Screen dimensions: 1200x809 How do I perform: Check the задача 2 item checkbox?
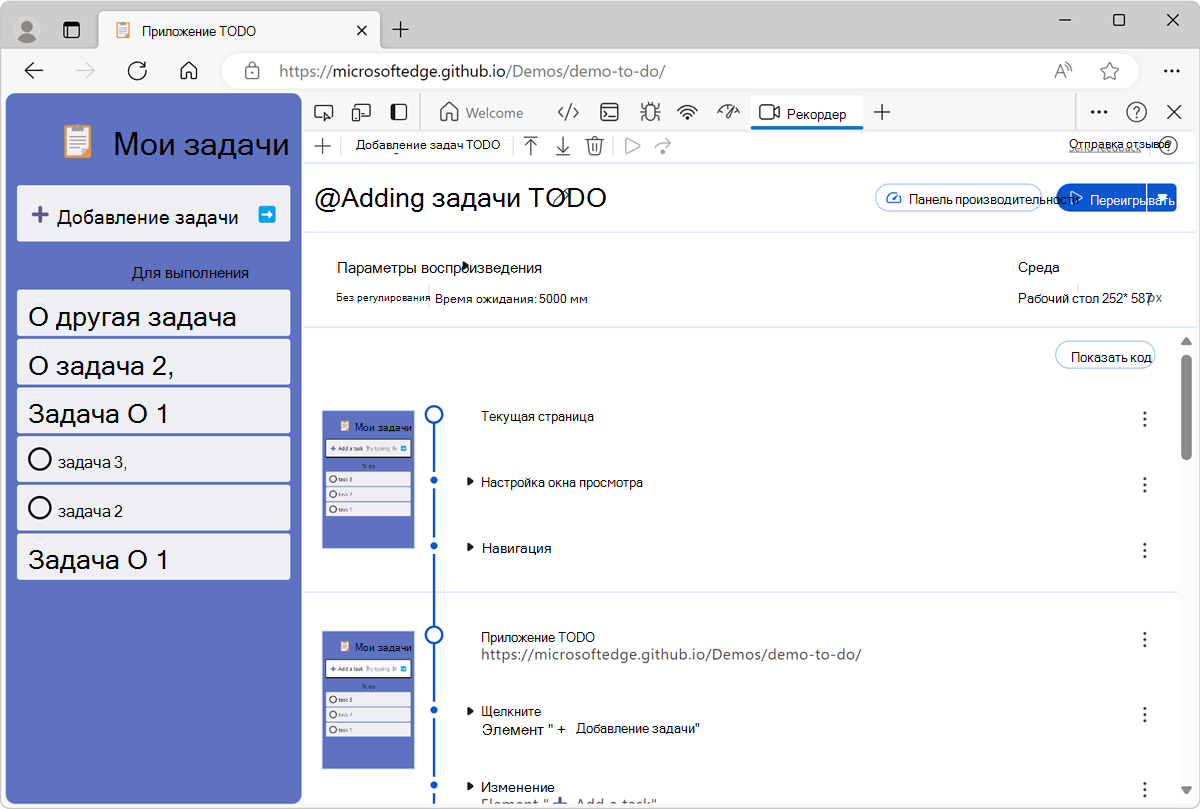pyautogui.click(x=40, y=508)
